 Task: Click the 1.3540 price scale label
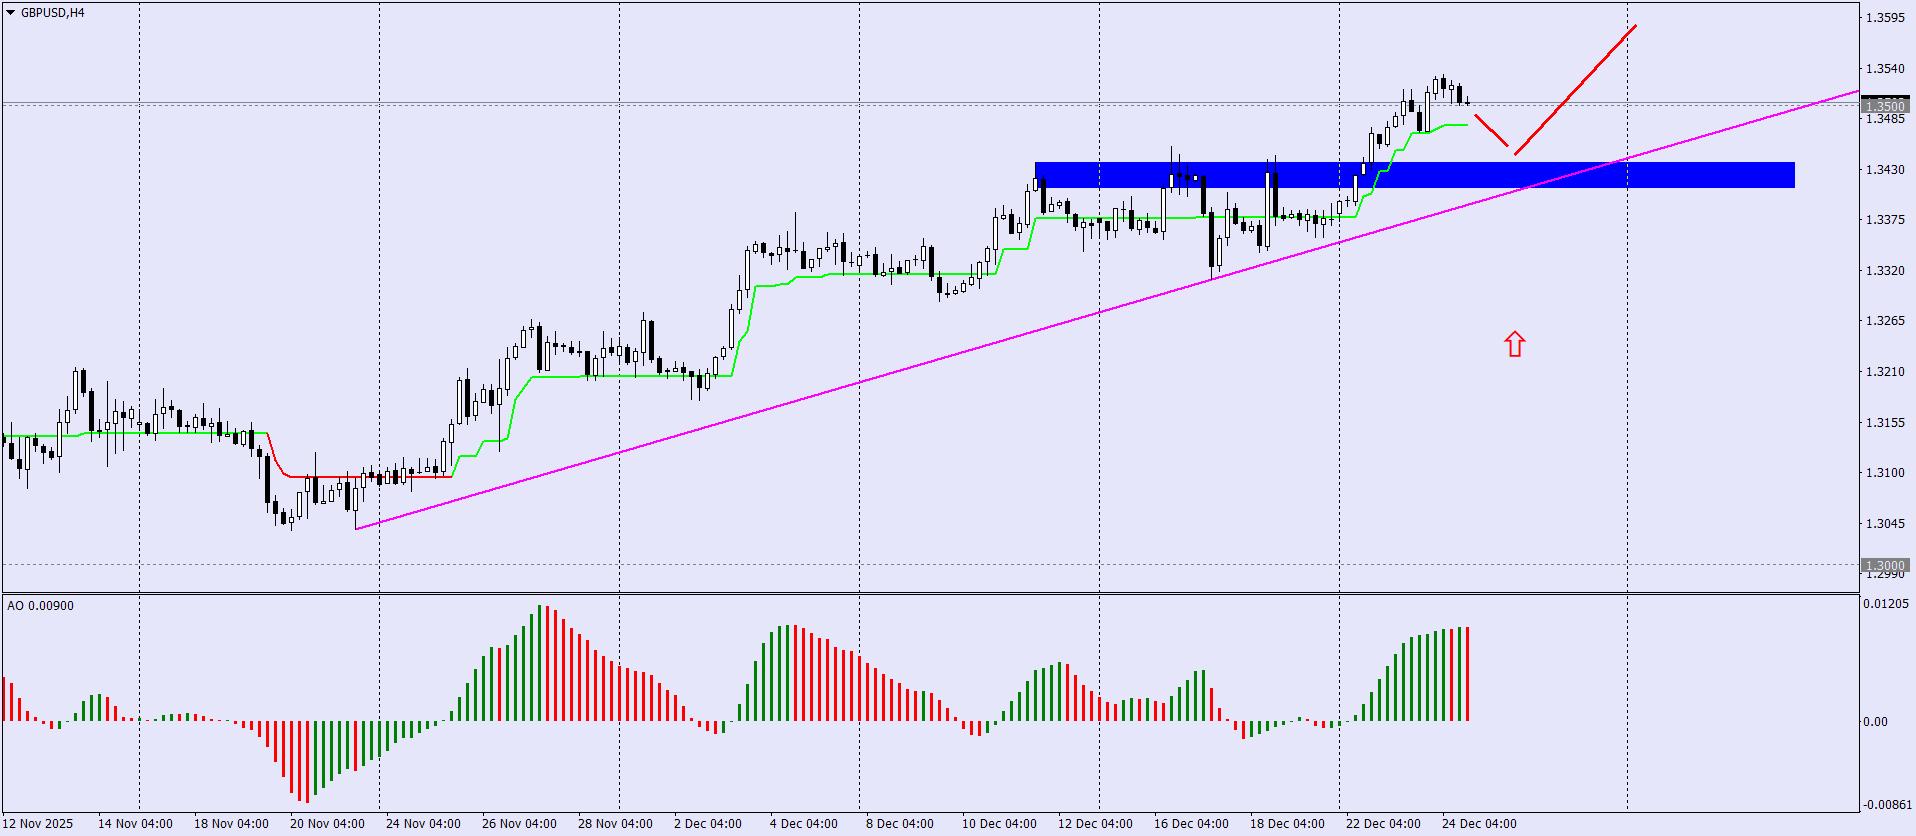[x=1885, y=68]
